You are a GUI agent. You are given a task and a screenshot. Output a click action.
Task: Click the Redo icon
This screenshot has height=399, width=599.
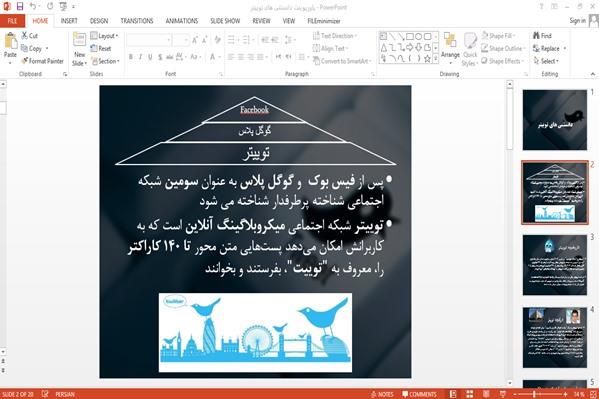[x=50, y=6]
